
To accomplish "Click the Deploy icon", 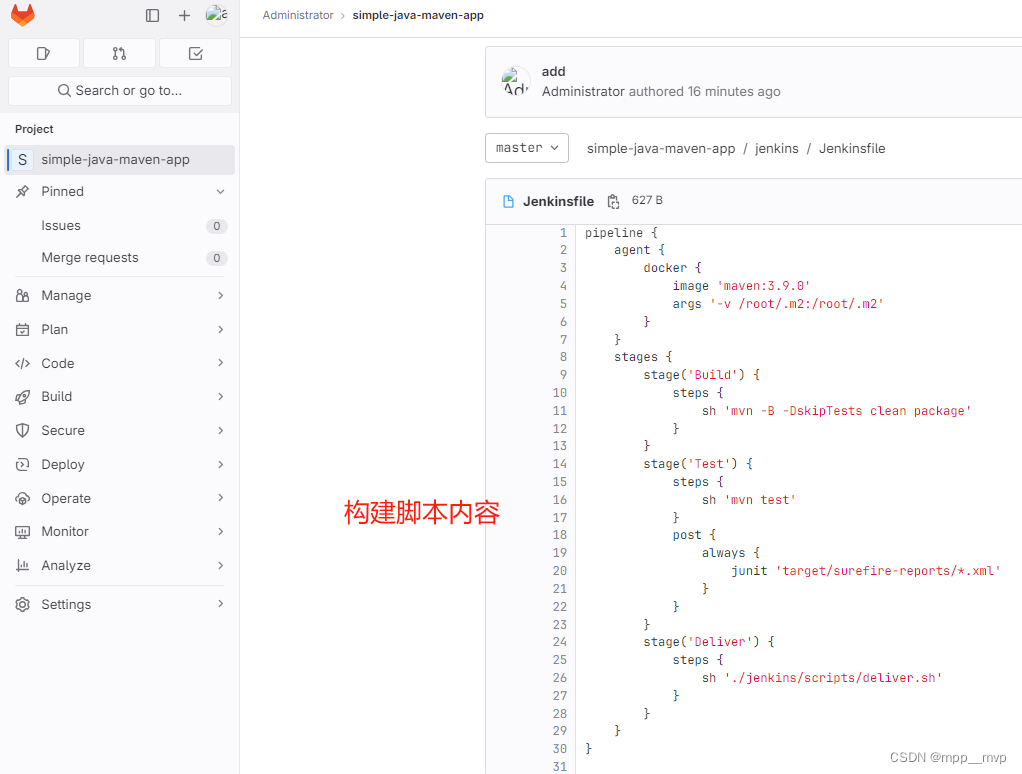I will (x=23, y=465).
